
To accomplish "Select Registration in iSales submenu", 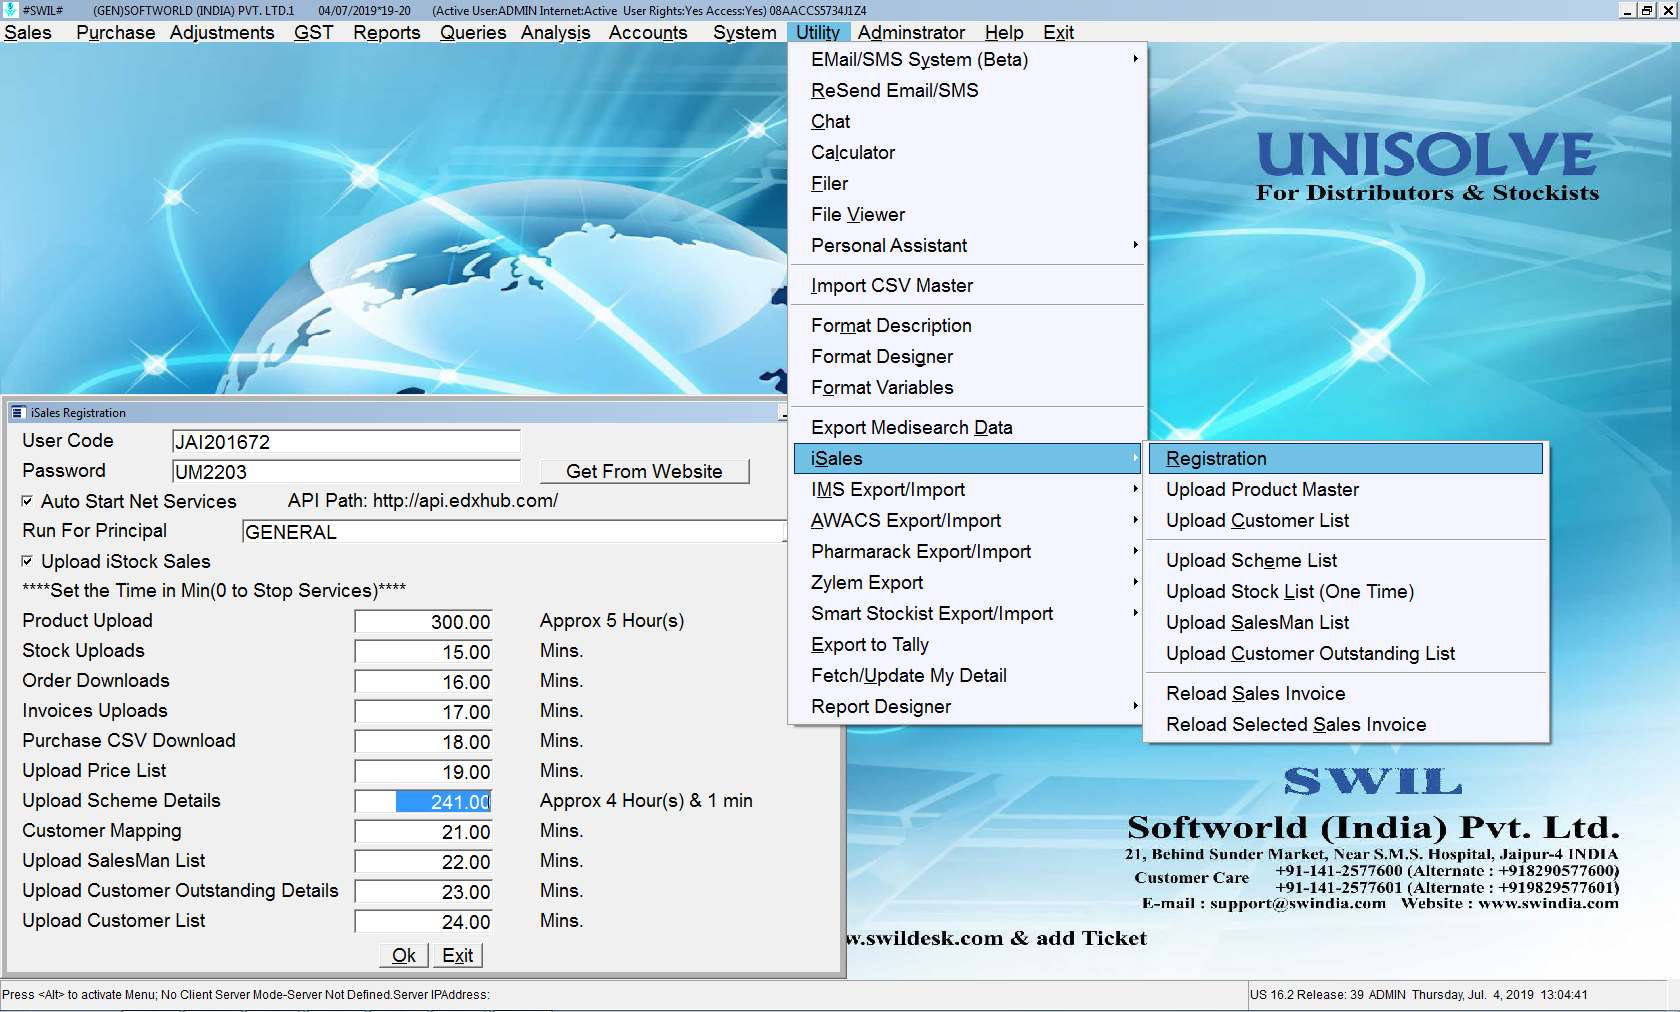I will (x=1346, y=458).
